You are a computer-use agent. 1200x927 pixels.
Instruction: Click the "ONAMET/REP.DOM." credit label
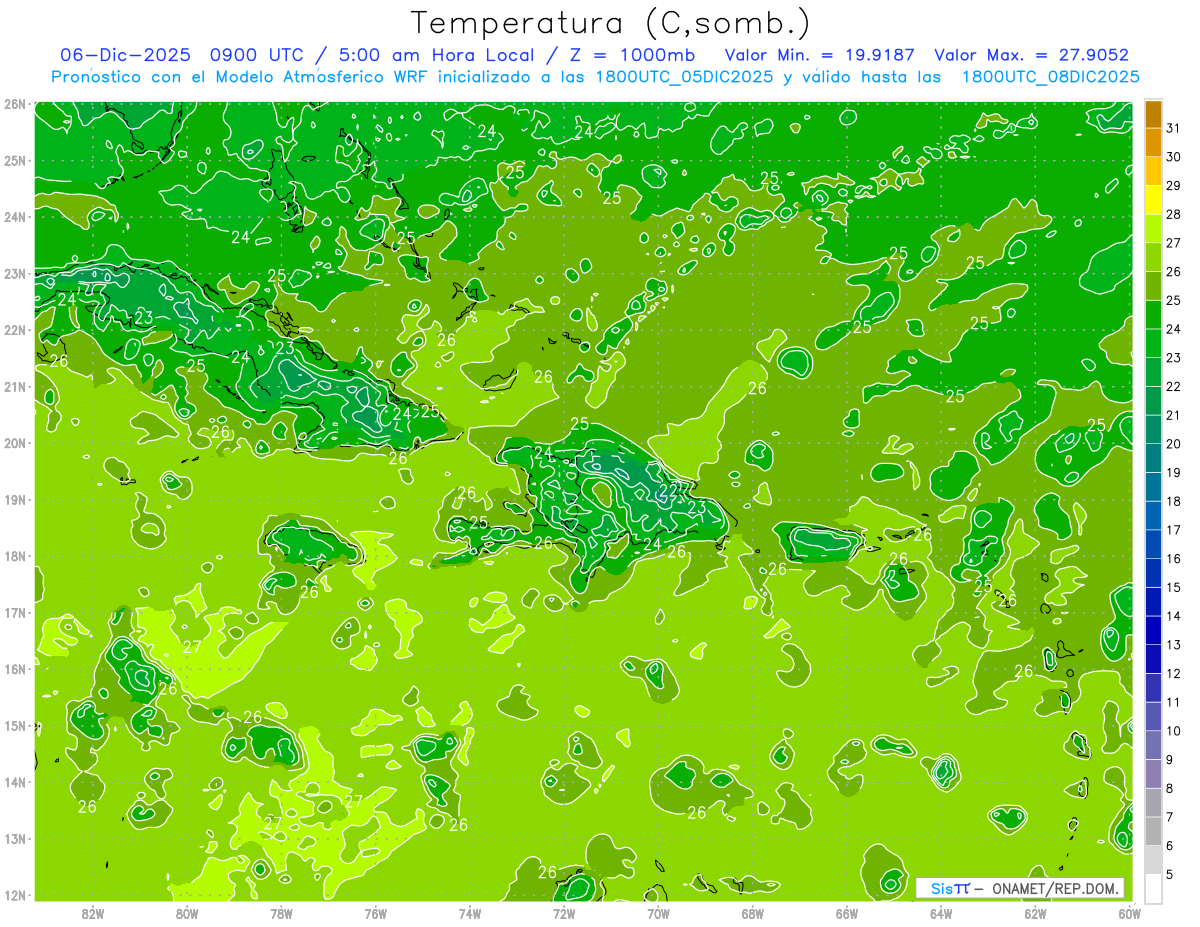pyautogui.click(x=1056, y=888)
